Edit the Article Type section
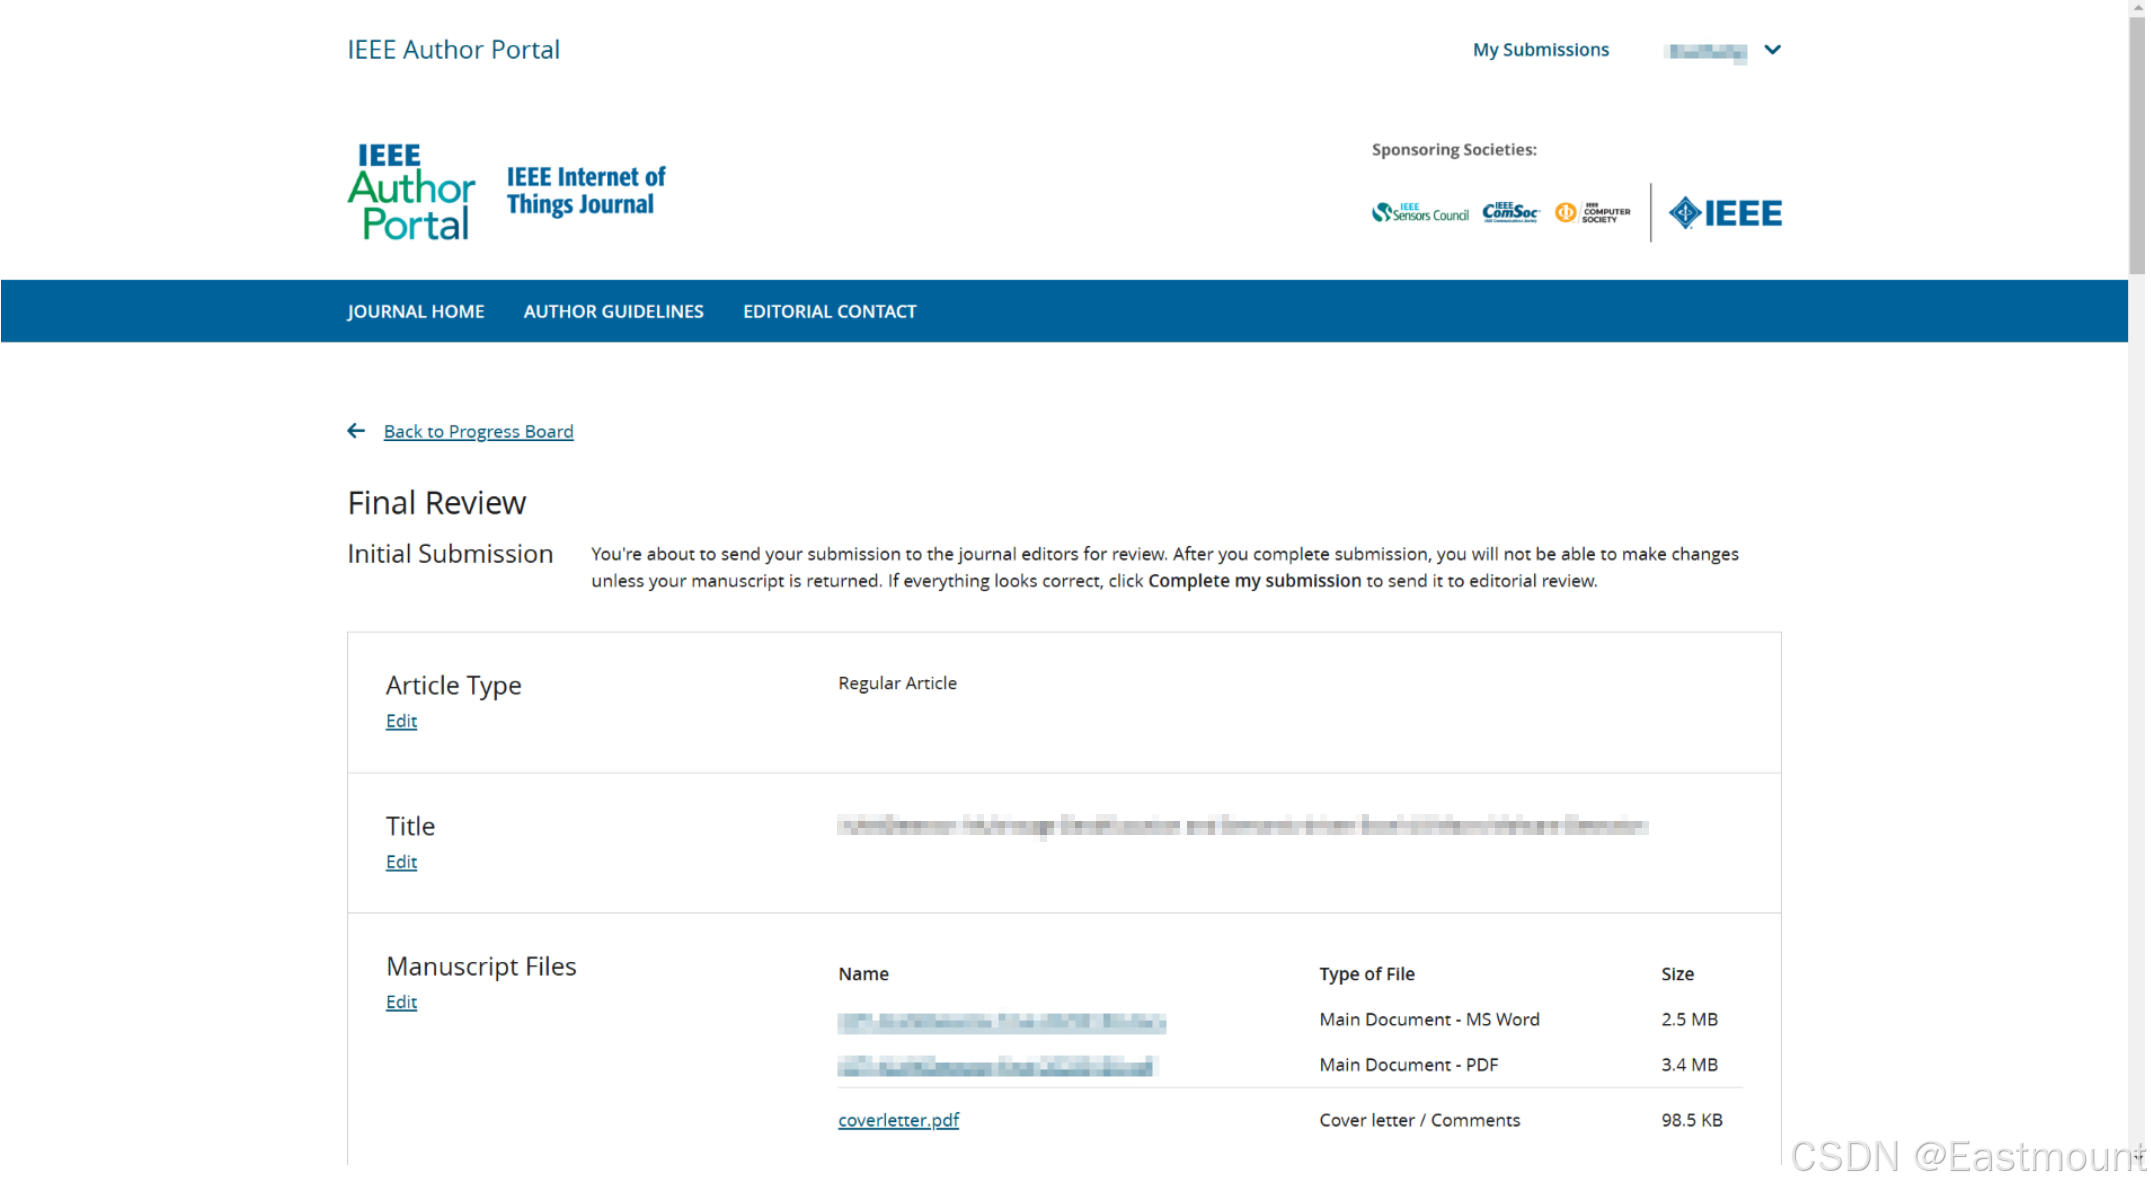This screenshot has height=1193, width=2151. point(401,721)
